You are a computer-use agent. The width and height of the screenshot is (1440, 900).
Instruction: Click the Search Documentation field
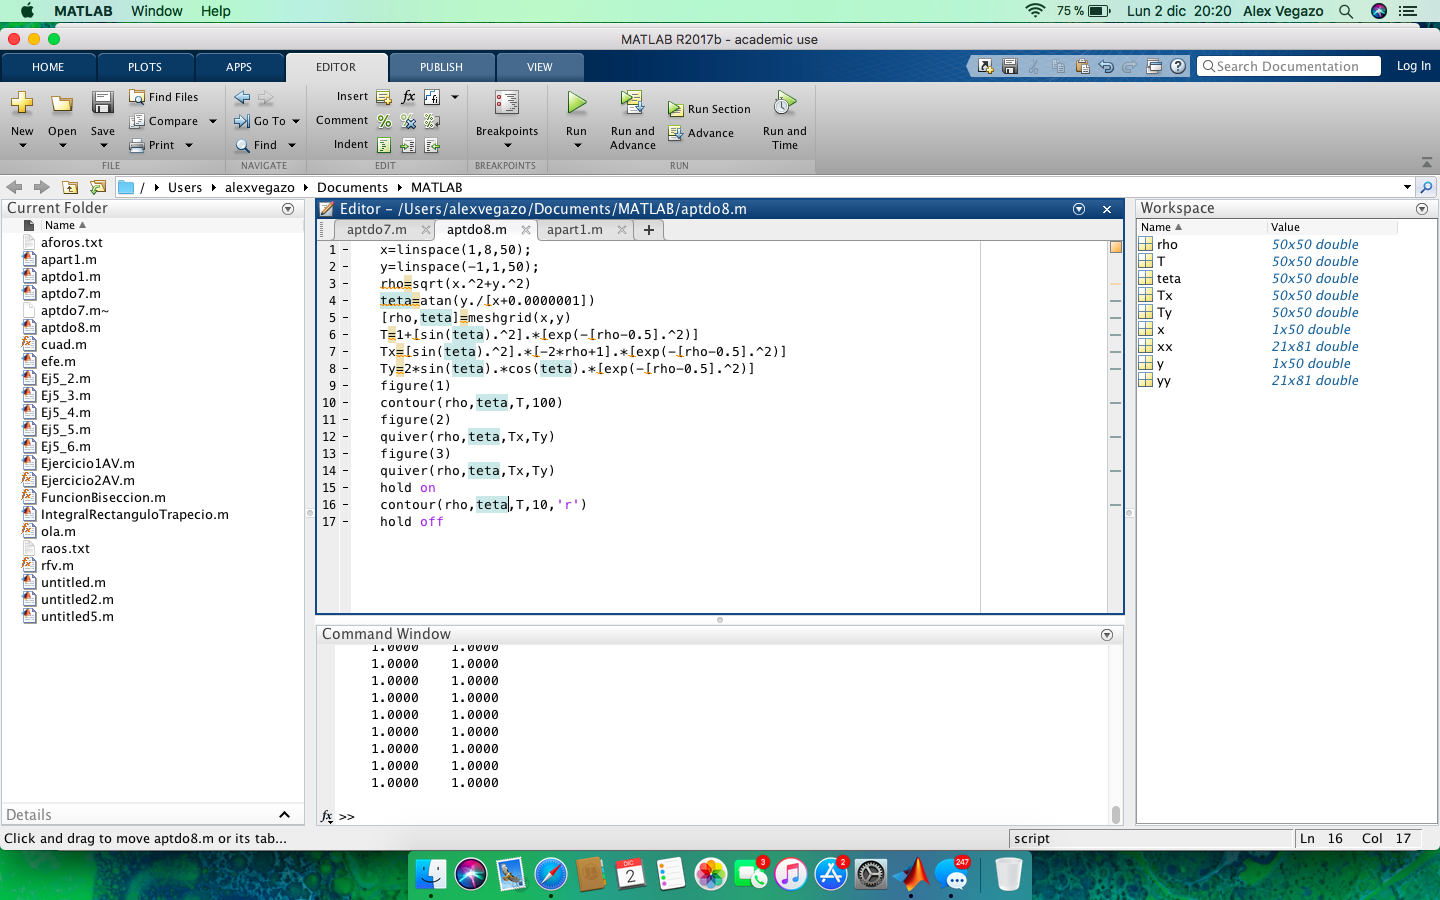[1288, 66]
